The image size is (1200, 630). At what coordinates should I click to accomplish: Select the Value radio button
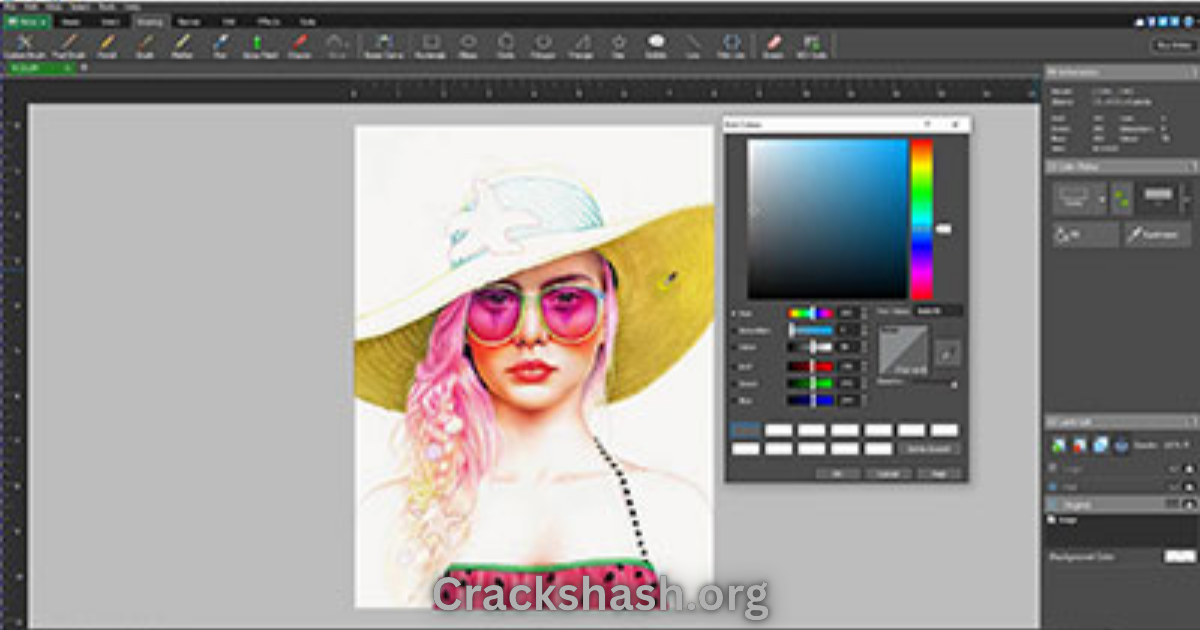tap(734, 347)
